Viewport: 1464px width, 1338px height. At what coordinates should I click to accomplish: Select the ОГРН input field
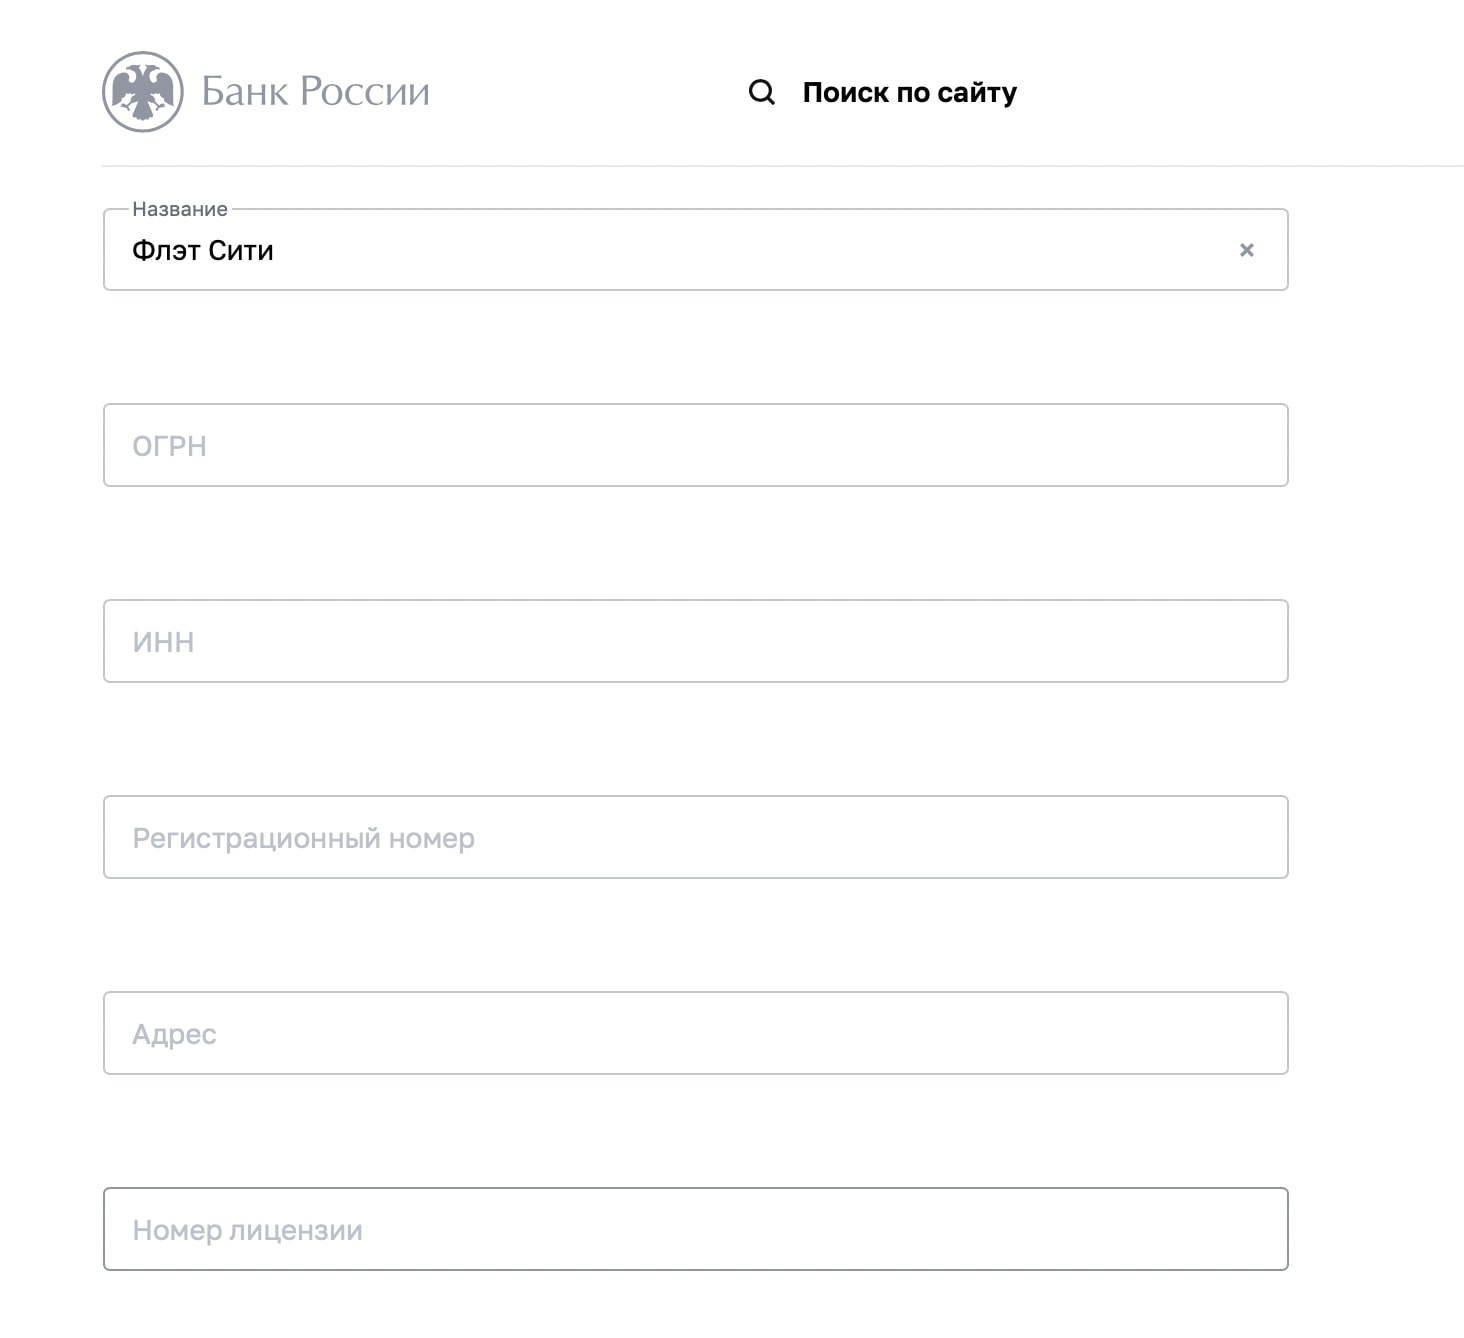tap(695, 445)
